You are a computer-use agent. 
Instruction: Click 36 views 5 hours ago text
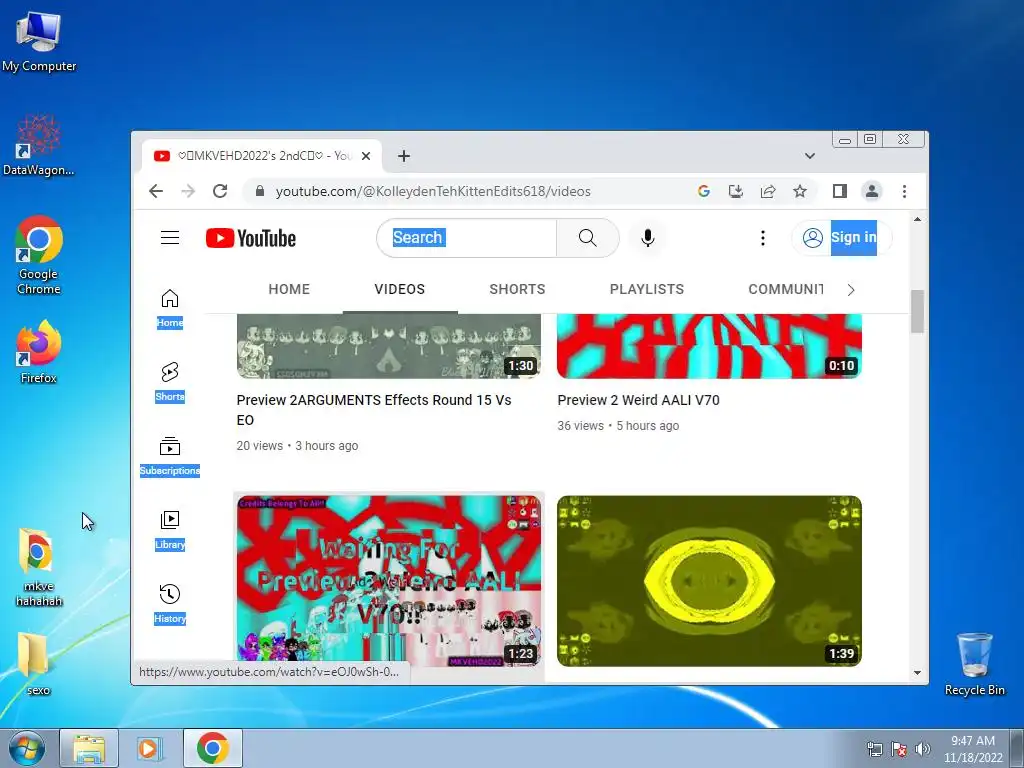618,426
